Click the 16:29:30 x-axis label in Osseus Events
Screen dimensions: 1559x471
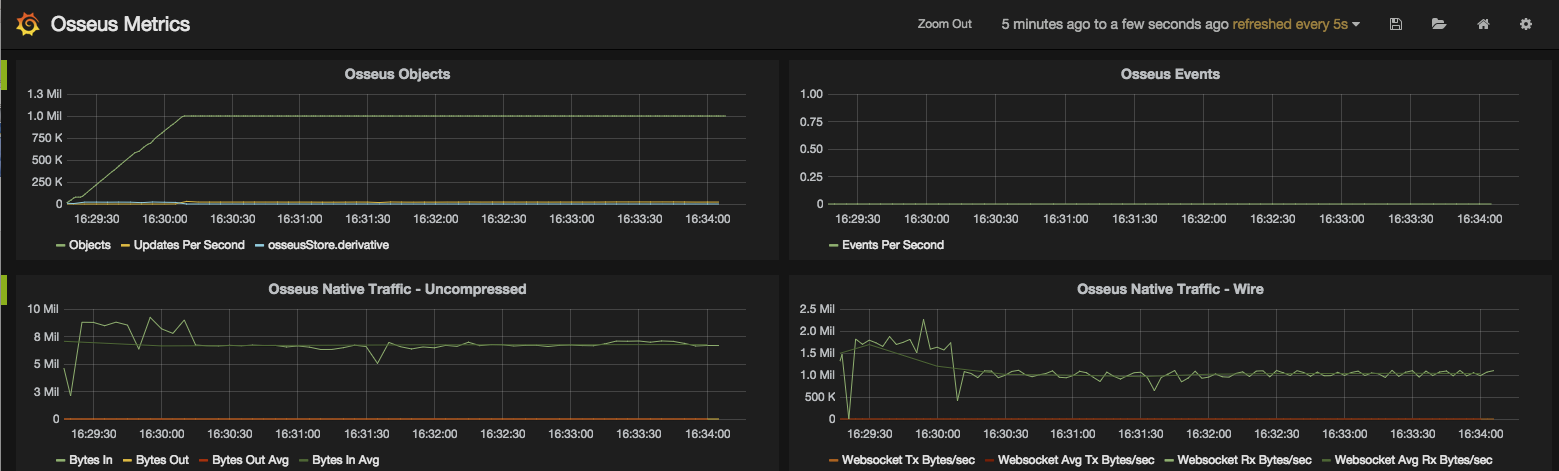tap(859, 218)
